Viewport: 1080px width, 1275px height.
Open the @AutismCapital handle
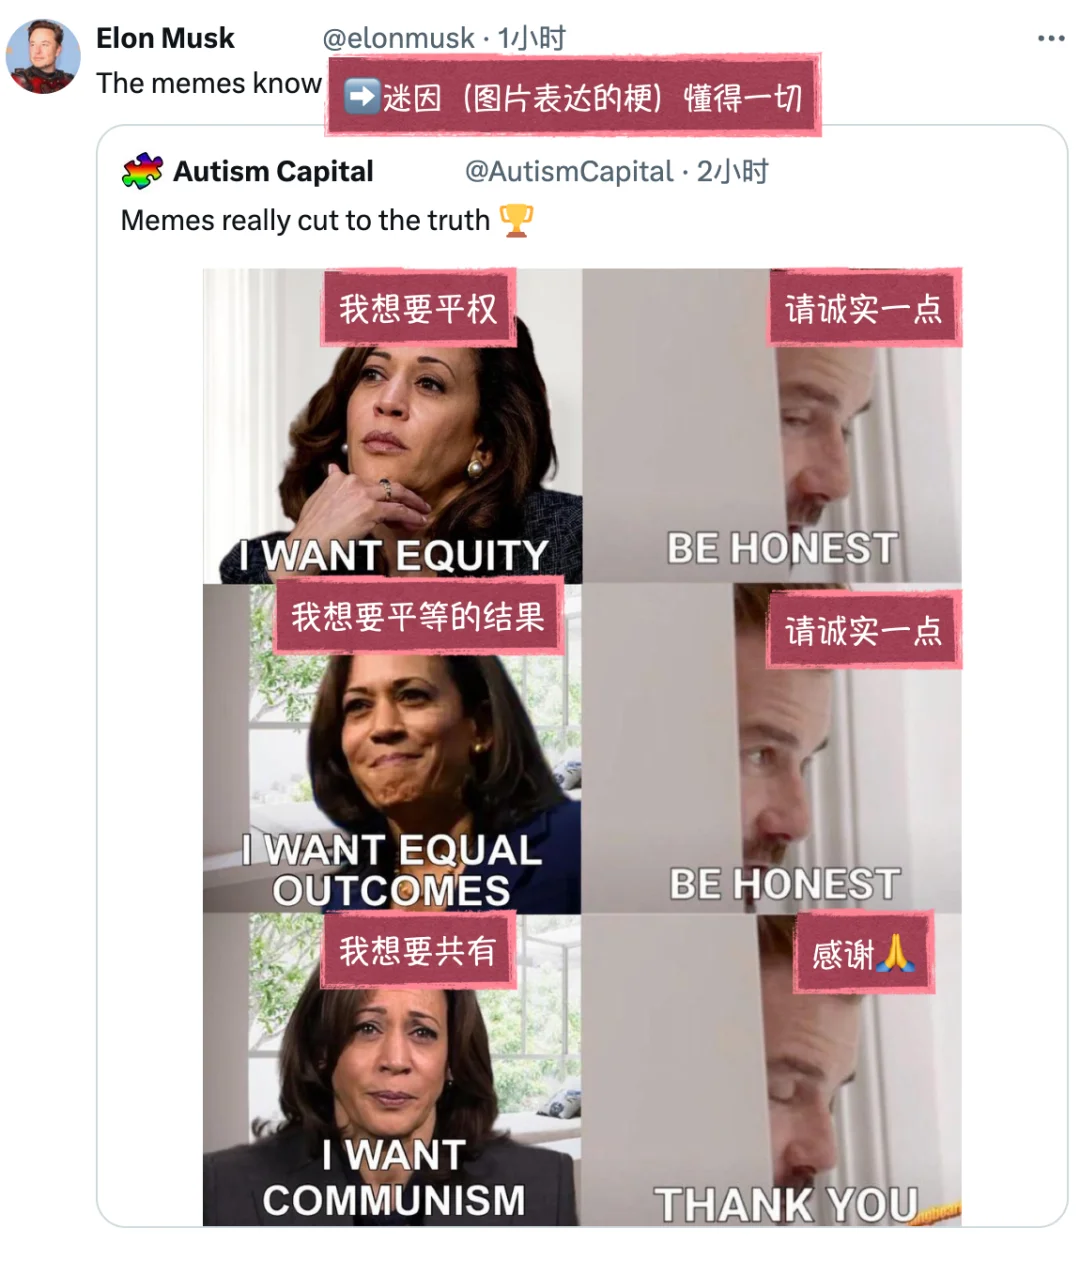coord(569,171)
